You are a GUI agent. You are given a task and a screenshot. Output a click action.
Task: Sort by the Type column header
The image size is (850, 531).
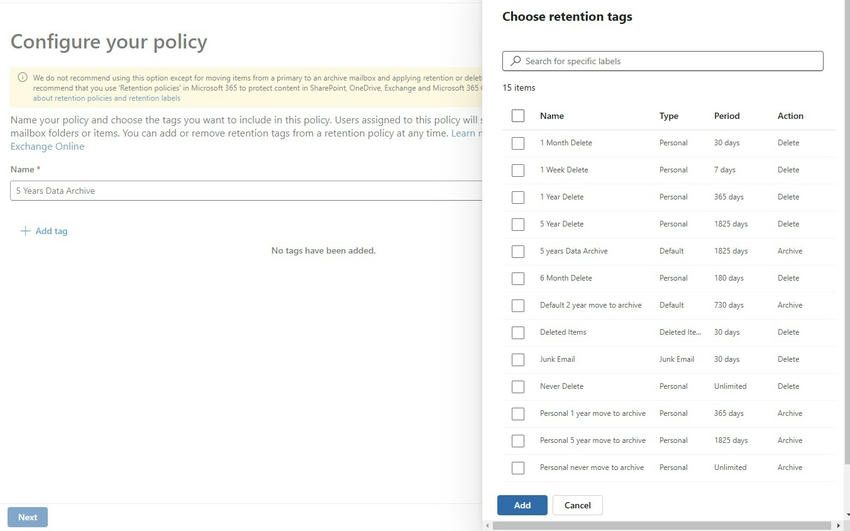coord(669,116)
